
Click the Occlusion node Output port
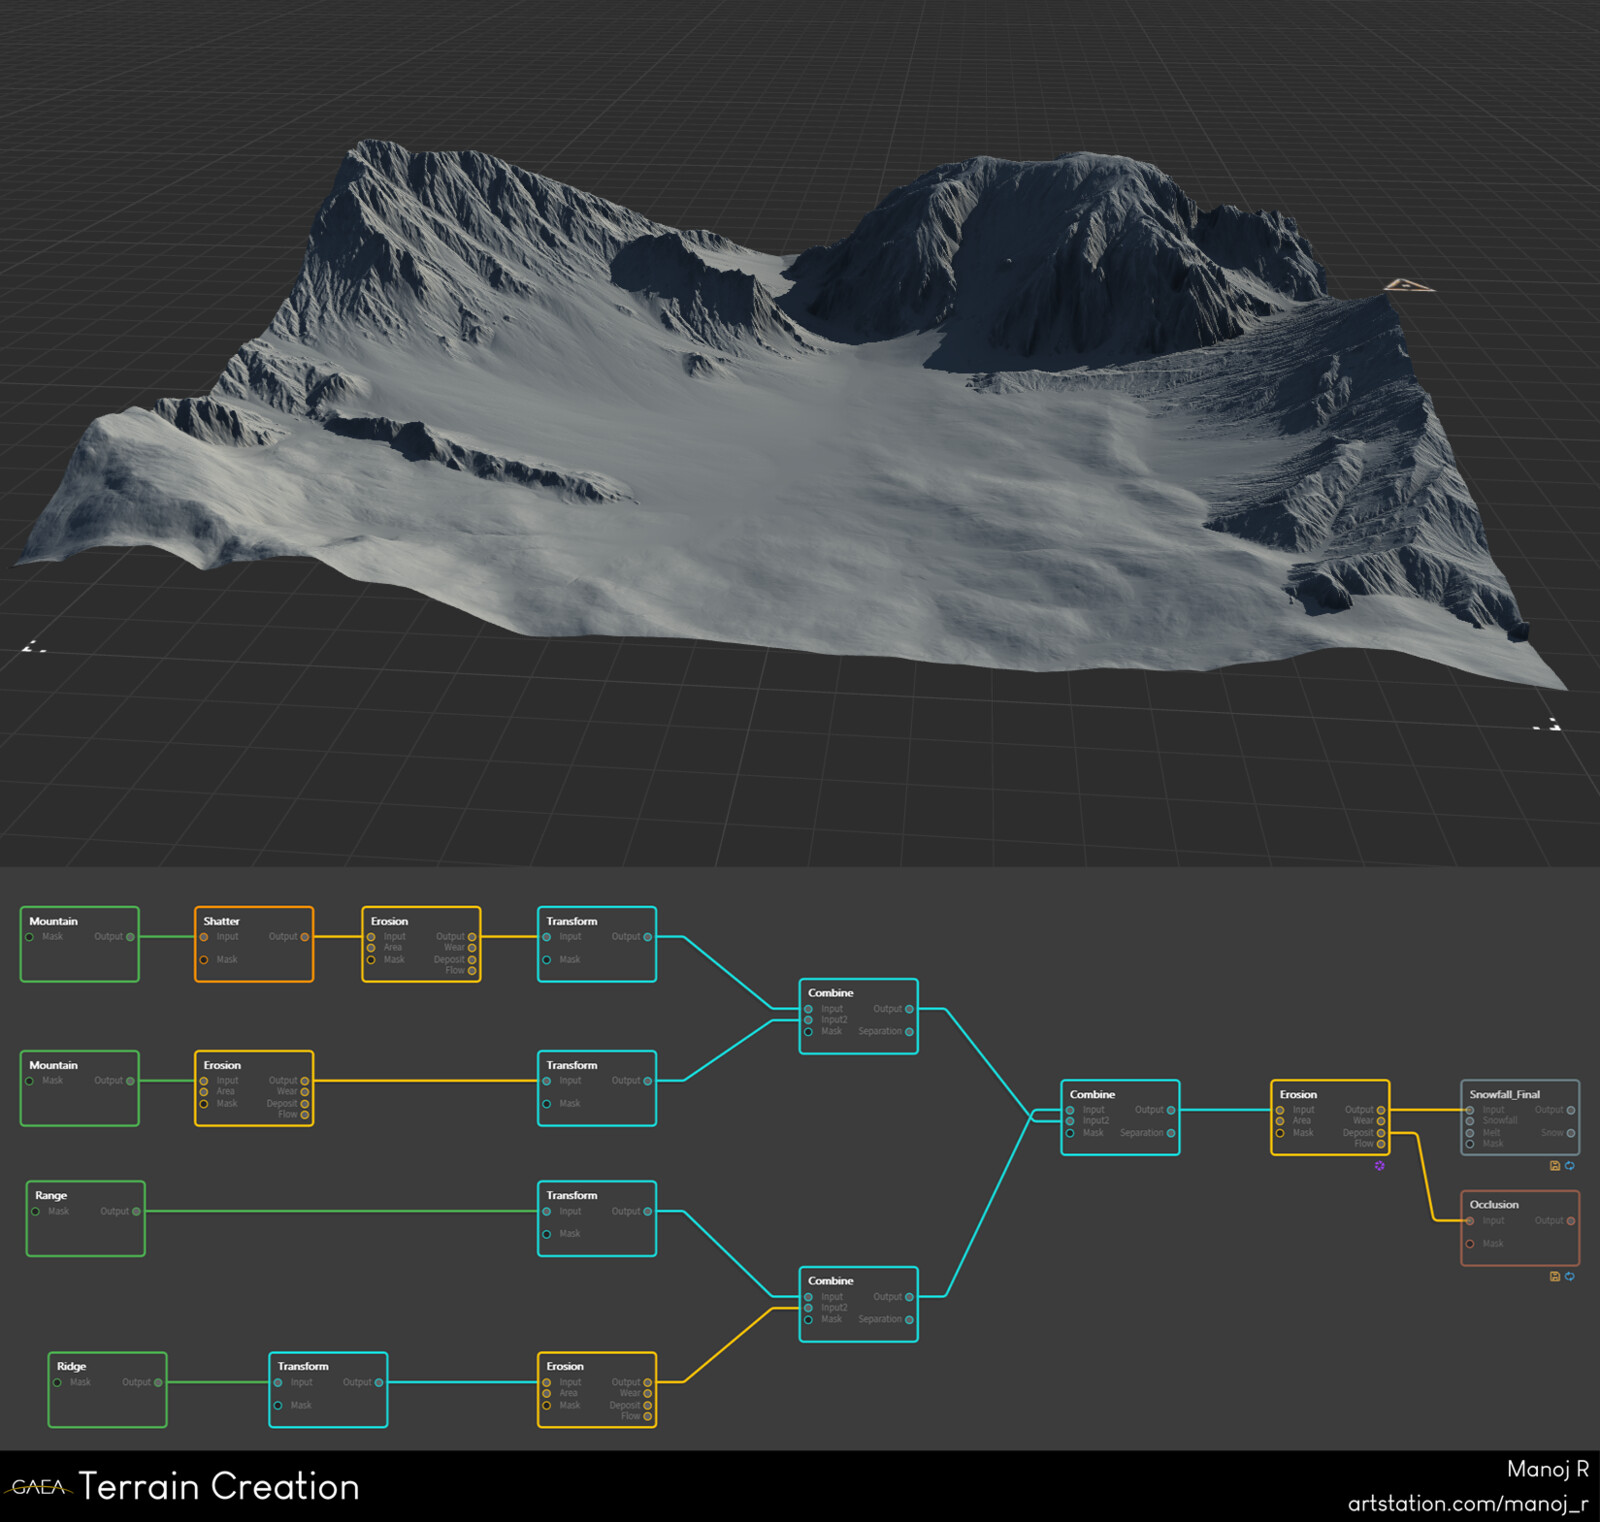pyautogui.click(x=1571, y=1221)
